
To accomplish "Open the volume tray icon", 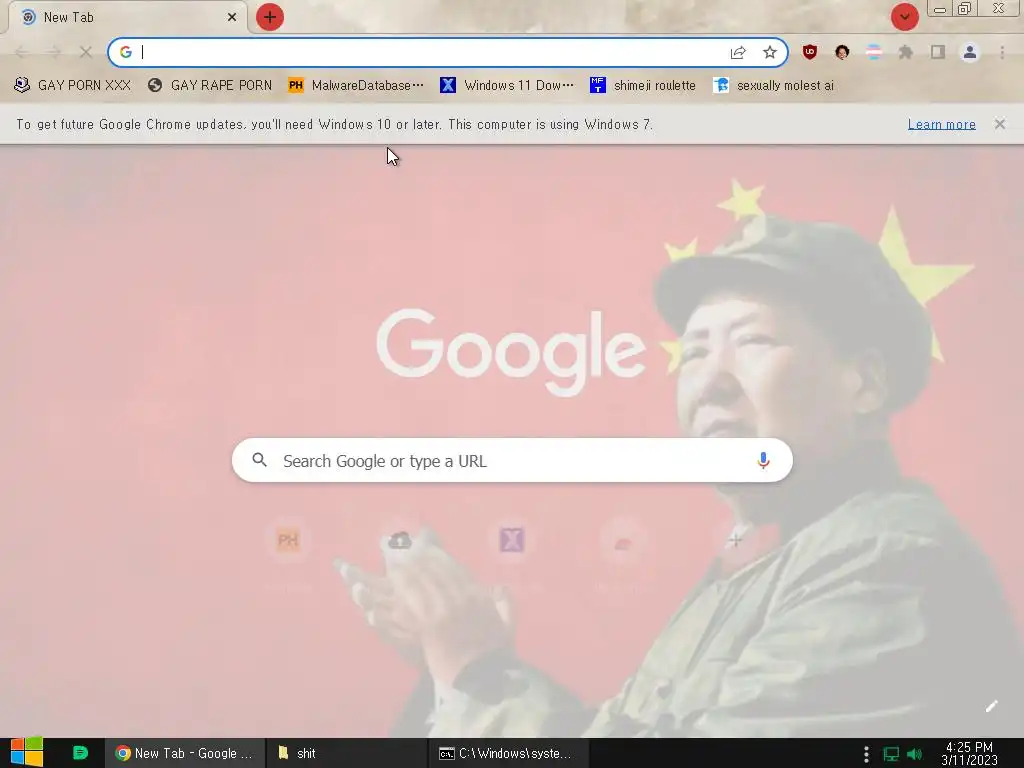I will pyautogui.click(x=915, y=754).
